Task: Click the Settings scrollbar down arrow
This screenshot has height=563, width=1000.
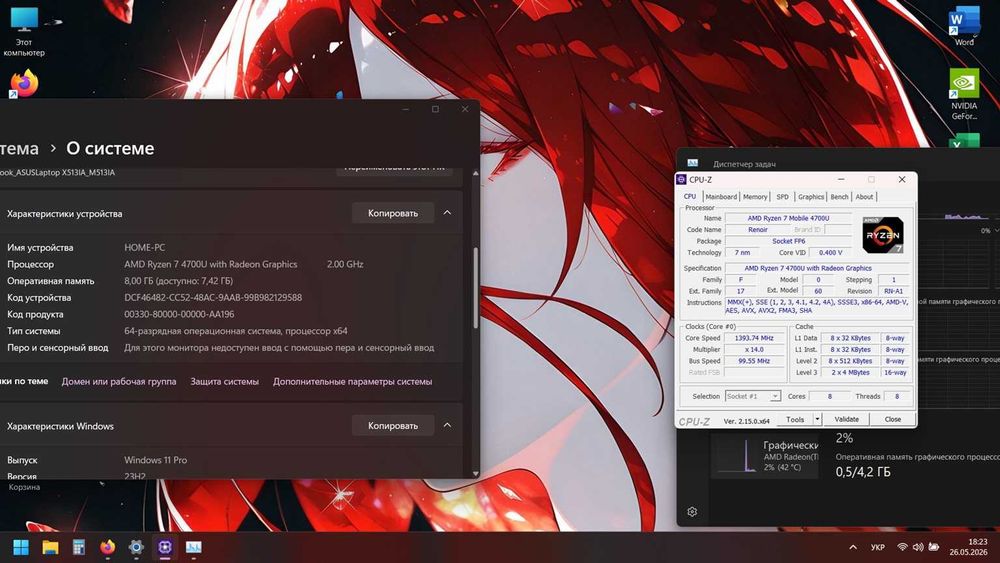Action: 475,473
